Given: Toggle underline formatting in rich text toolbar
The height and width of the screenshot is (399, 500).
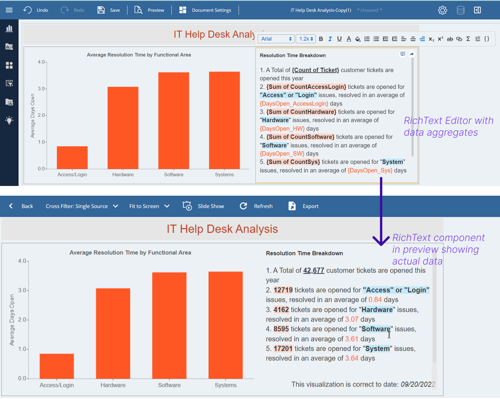Looking at the screenshot, I should click(x=339, y=39).
